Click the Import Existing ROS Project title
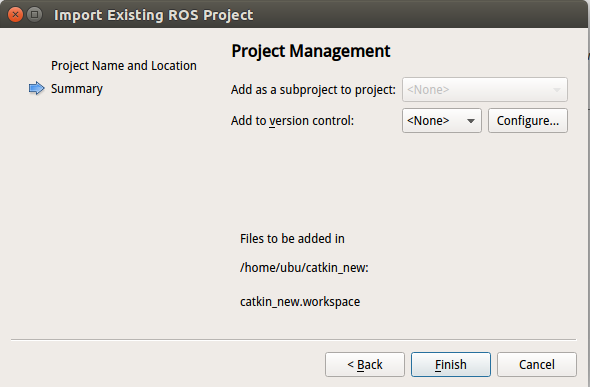 tap(154, 15)
